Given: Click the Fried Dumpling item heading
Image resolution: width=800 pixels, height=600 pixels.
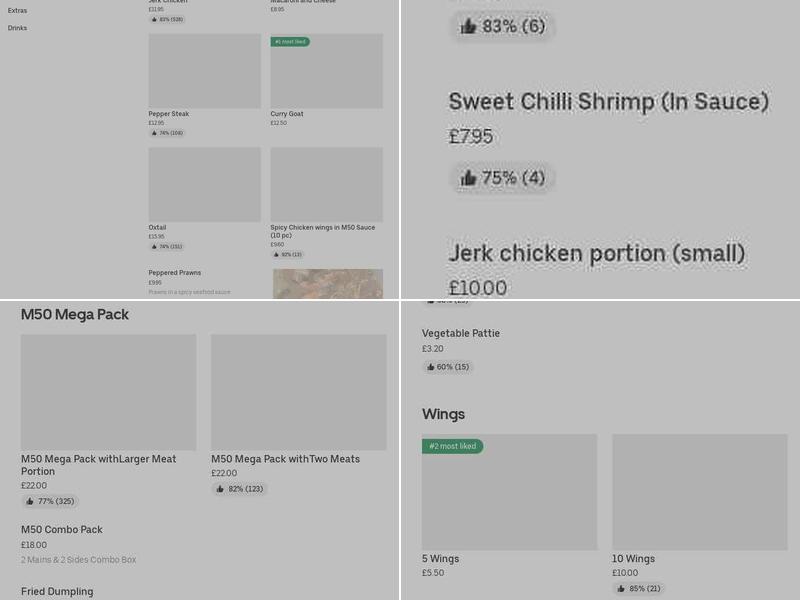Looking at the screenshot, I should (58, 591).
